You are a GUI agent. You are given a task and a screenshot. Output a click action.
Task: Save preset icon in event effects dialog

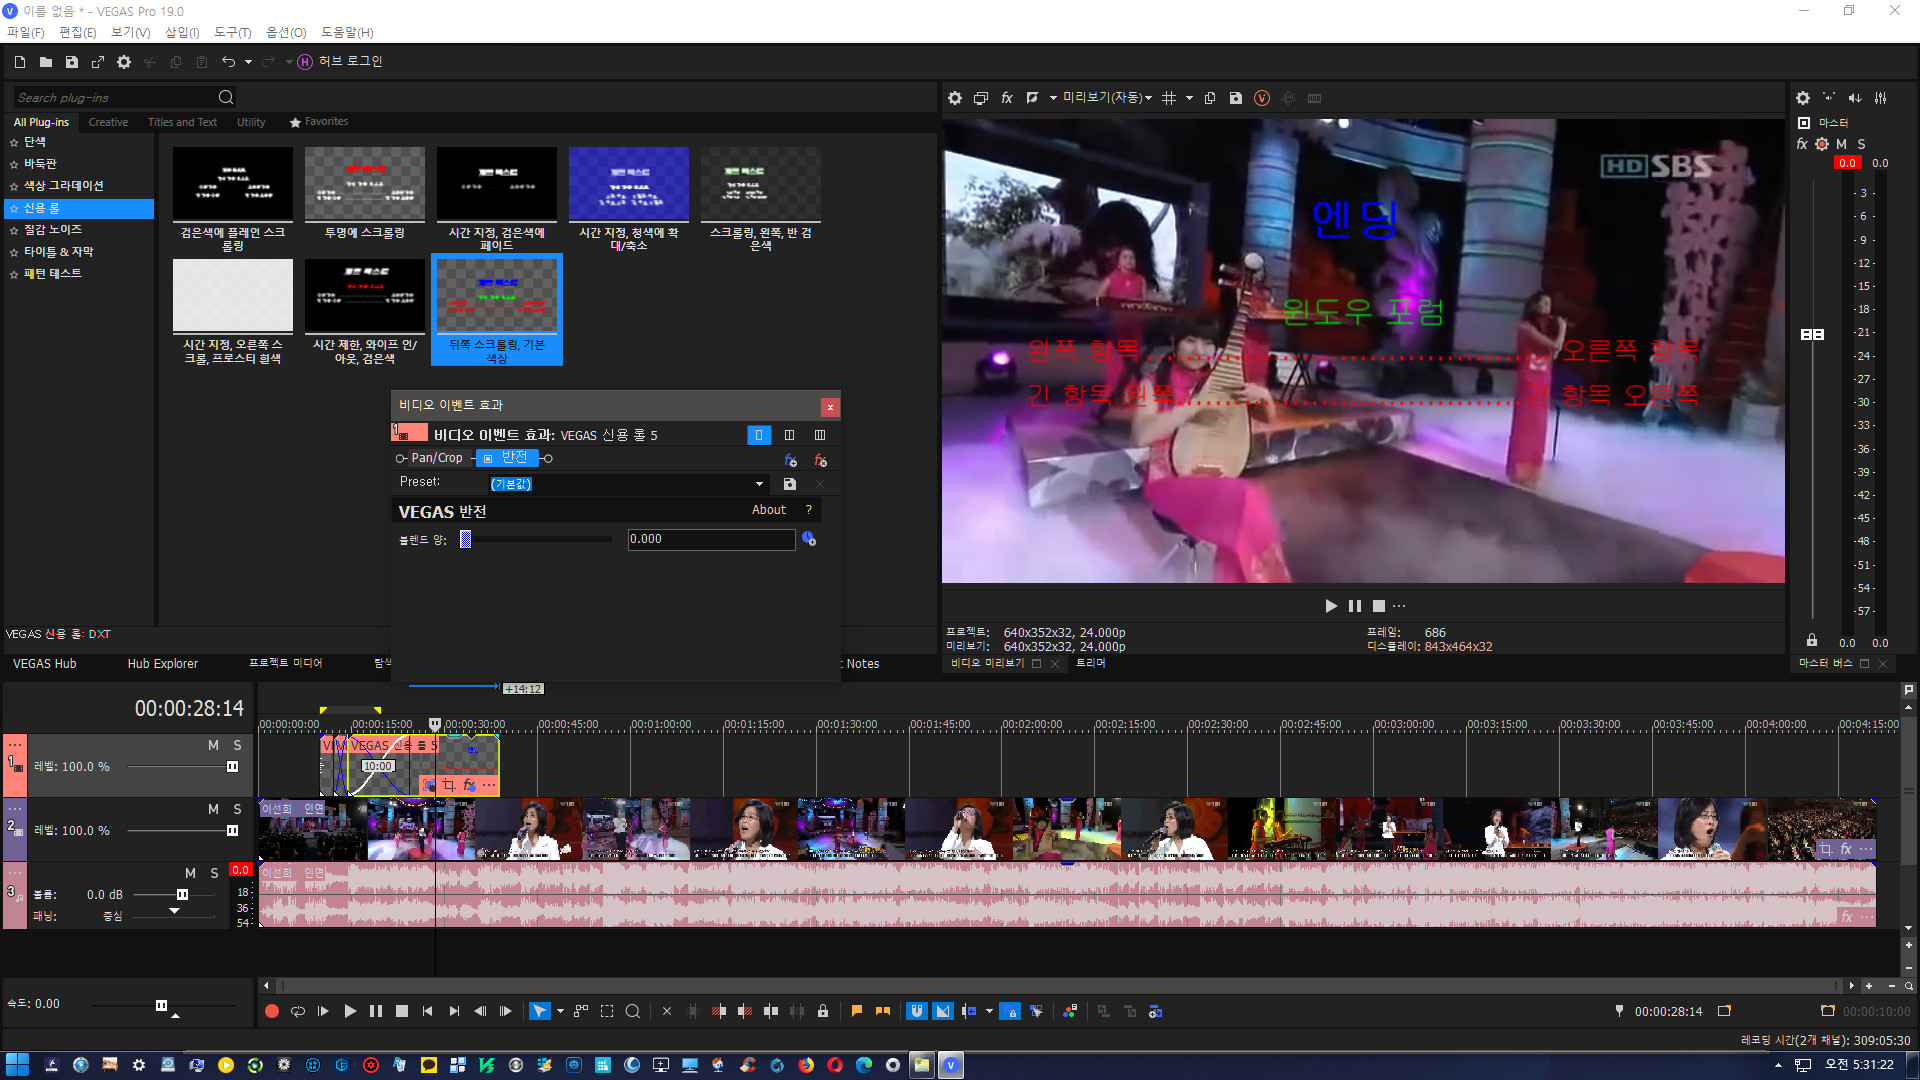790,484
